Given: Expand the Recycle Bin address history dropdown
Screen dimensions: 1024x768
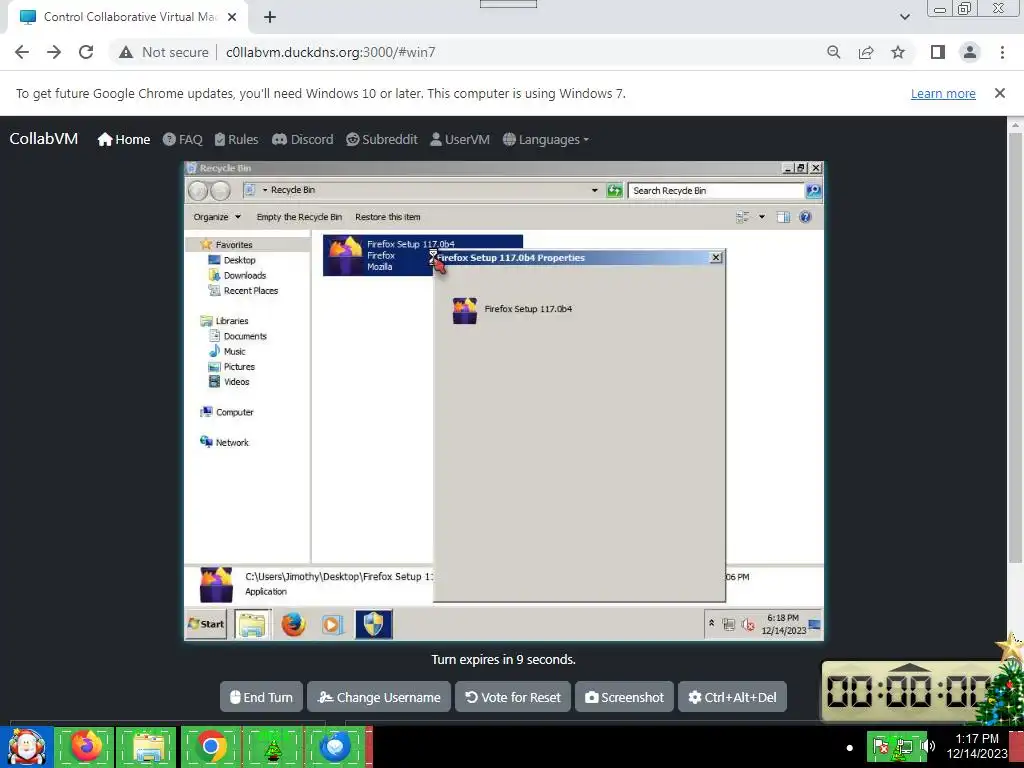Looking at the screenshot, I should 594,190.
